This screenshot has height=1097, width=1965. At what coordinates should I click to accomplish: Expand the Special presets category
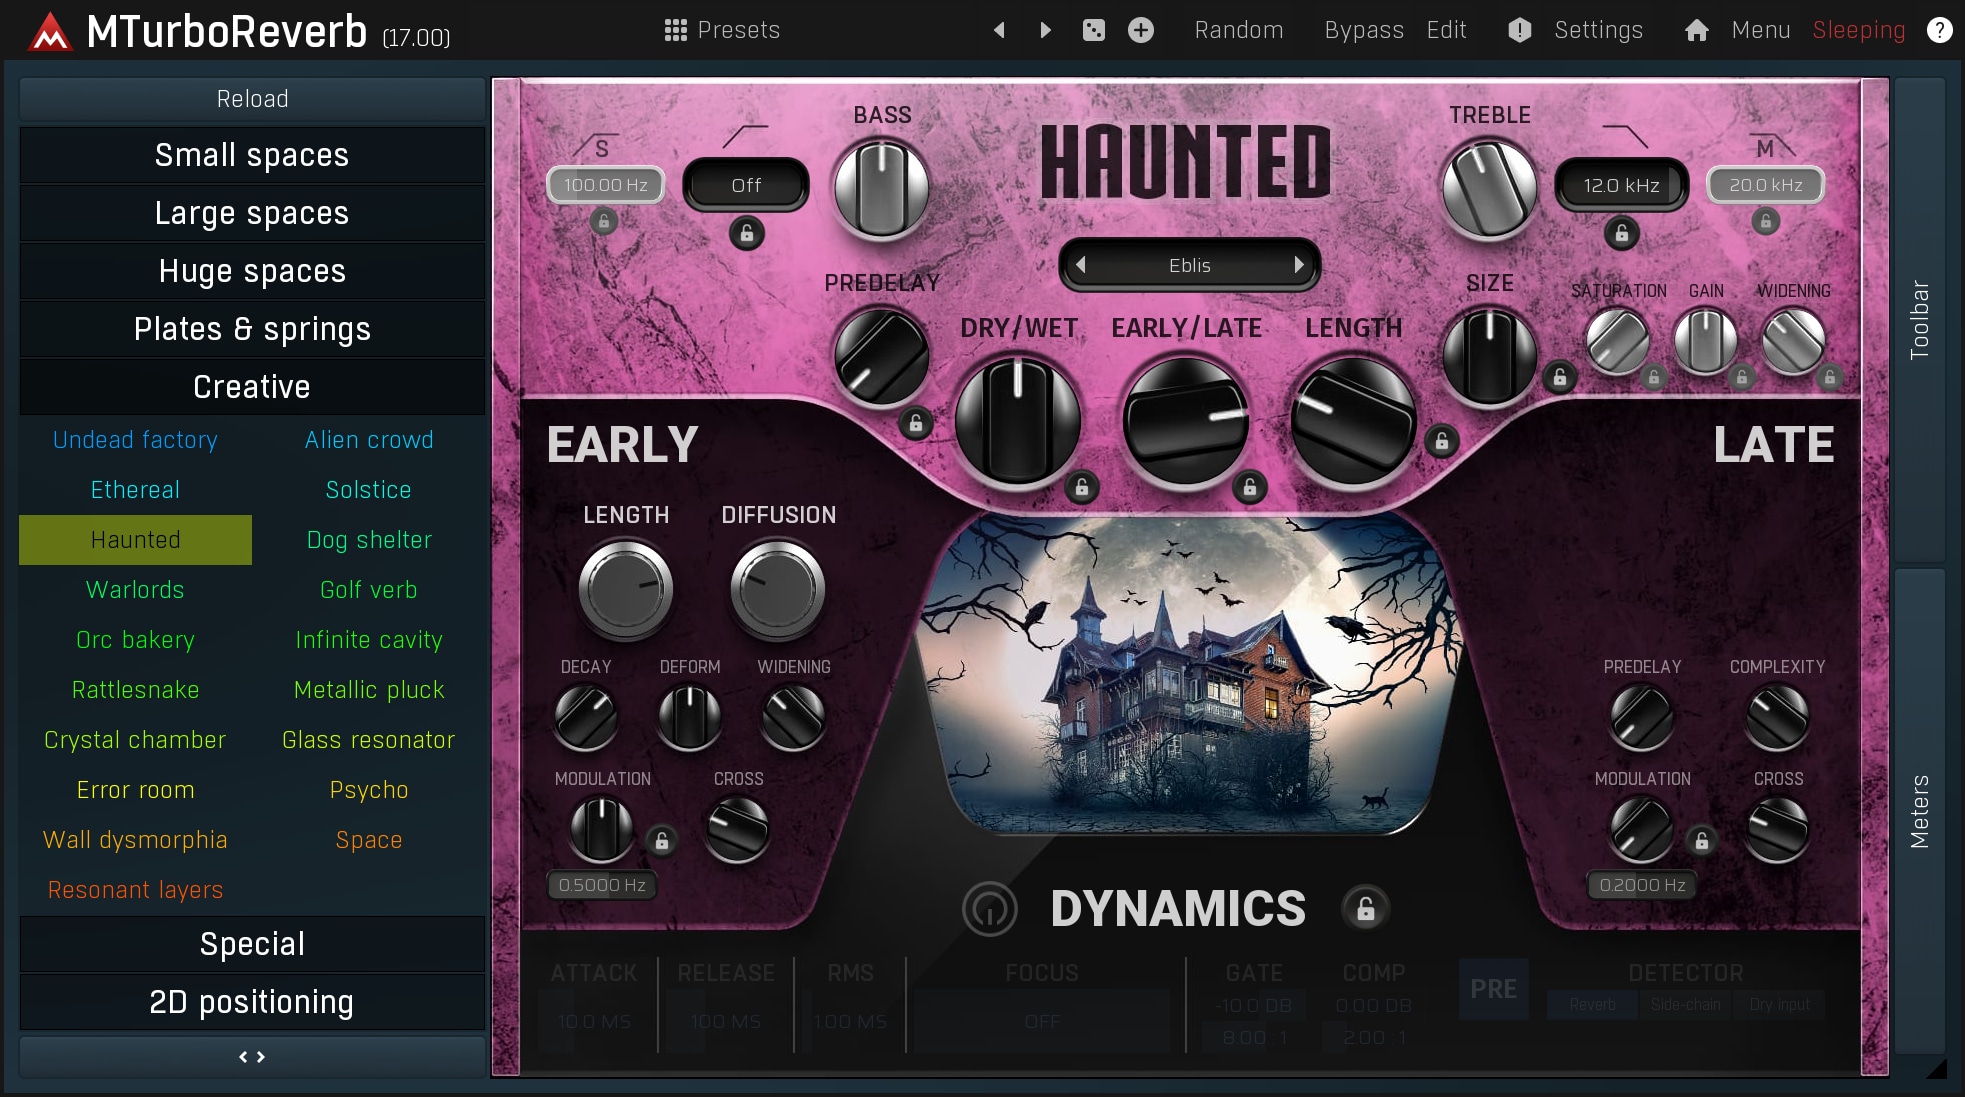tap(252, 944)
